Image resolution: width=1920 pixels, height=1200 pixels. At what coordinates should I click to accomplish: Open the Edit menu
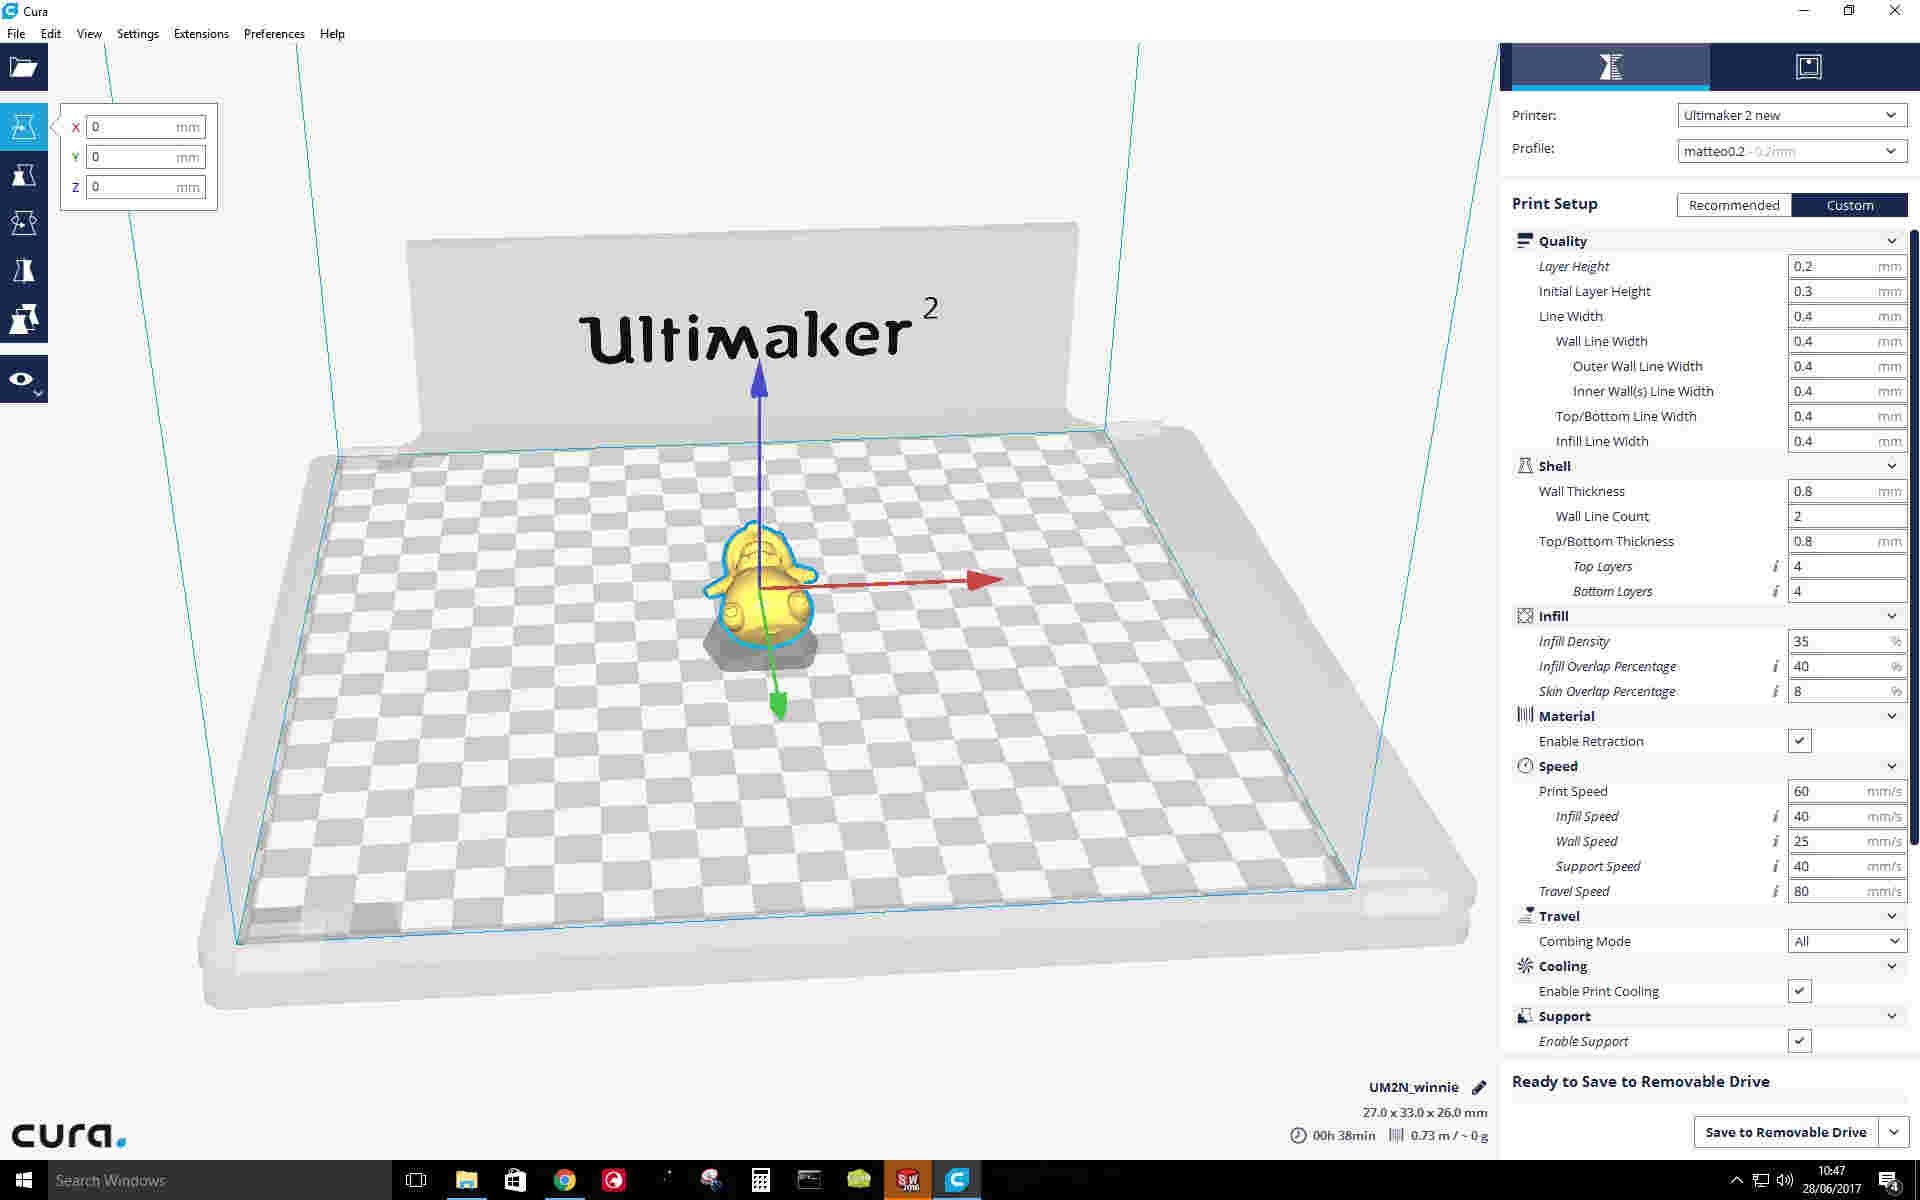coord(51,33)
